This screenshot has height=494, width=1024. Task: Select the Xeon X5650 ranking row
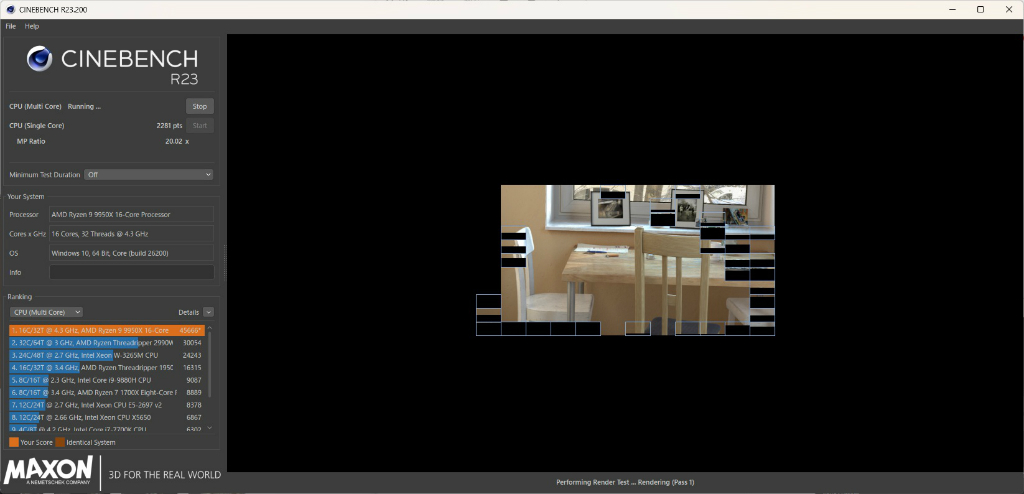click(x=107, y=417)
